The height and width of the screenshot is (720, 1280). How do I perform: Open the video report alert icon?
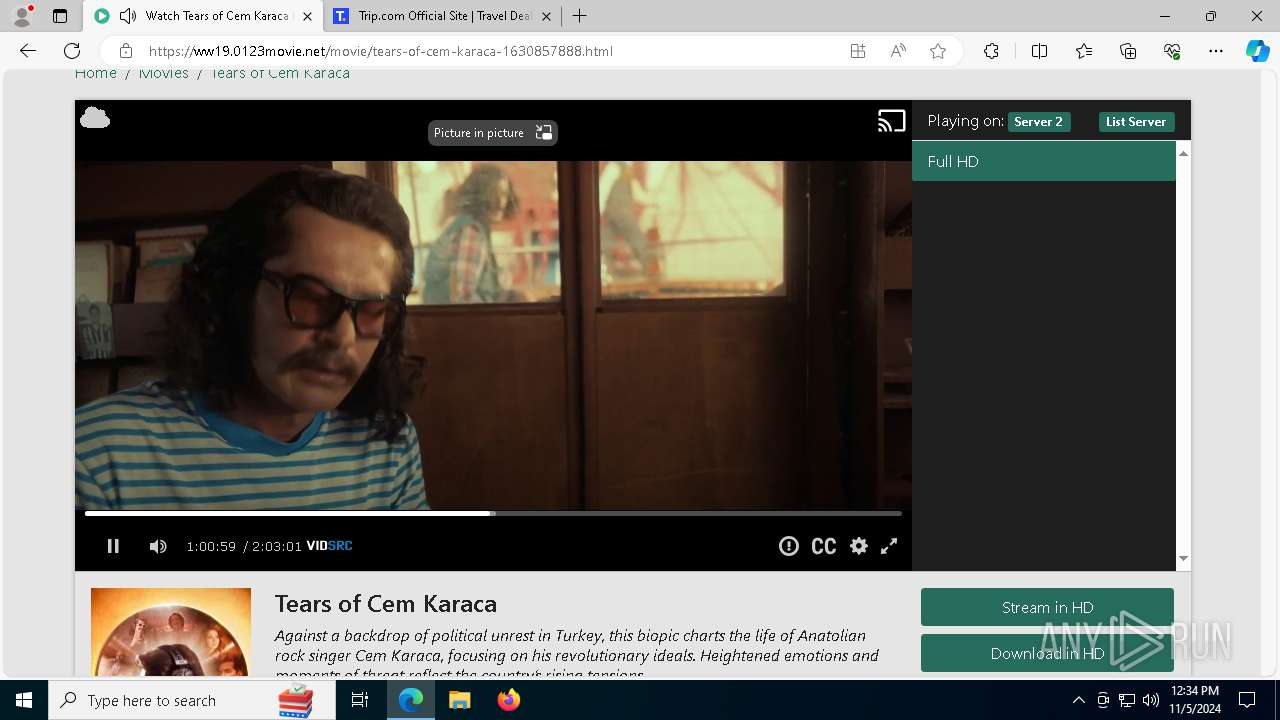pyautogui.click(x=789, y=546)
